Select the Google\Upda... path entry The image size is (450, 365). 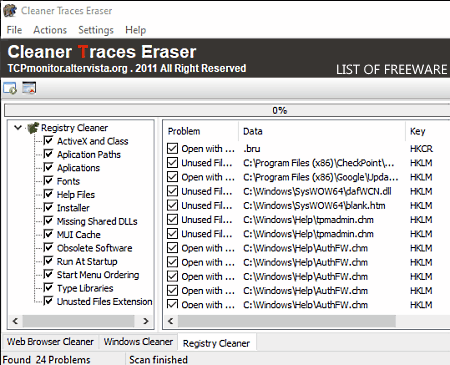tap(321, 177)
